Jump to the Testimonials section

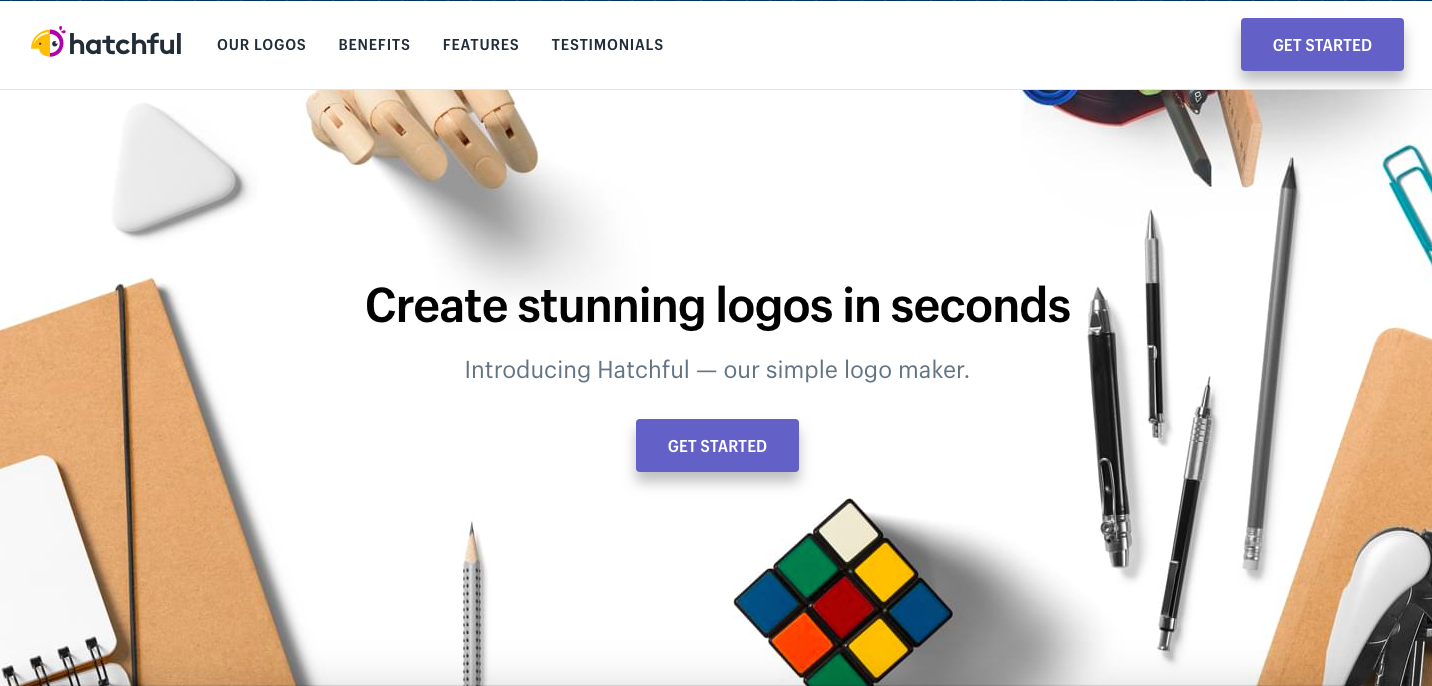608,45
